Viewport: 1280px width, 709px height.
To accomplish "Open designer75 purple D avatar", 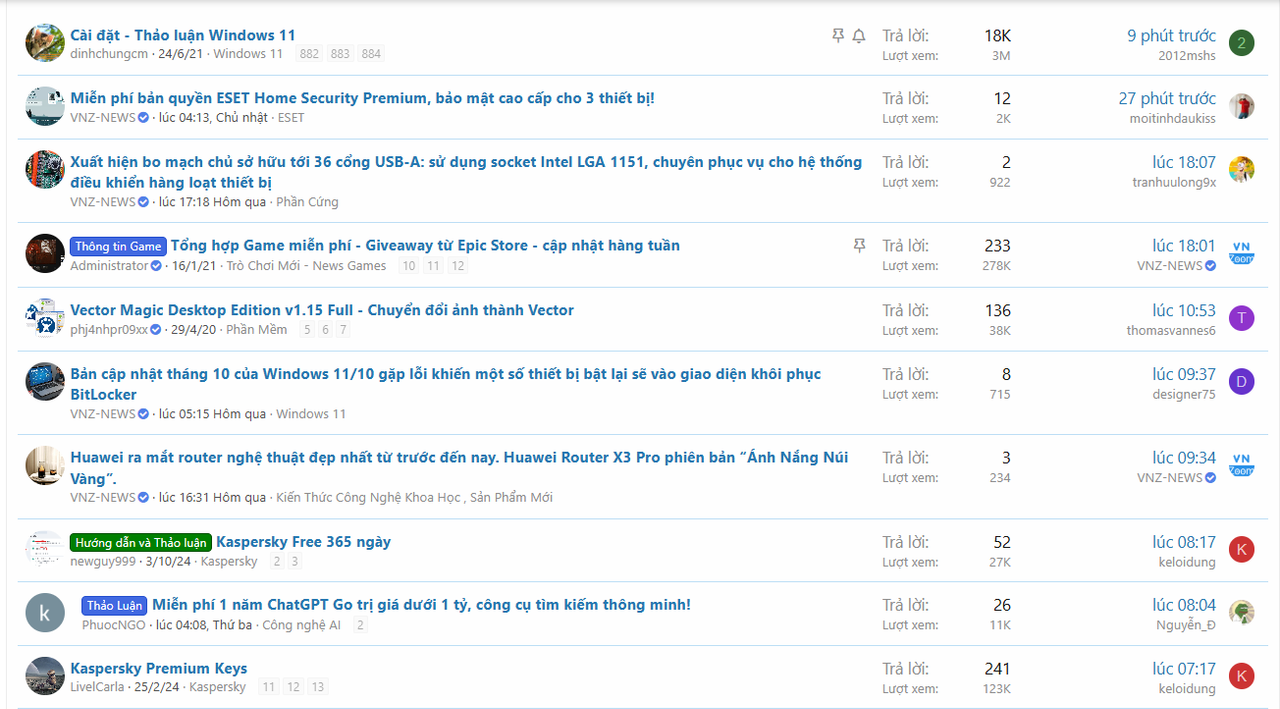I will pyautogui.click(x=1241, y=382).
